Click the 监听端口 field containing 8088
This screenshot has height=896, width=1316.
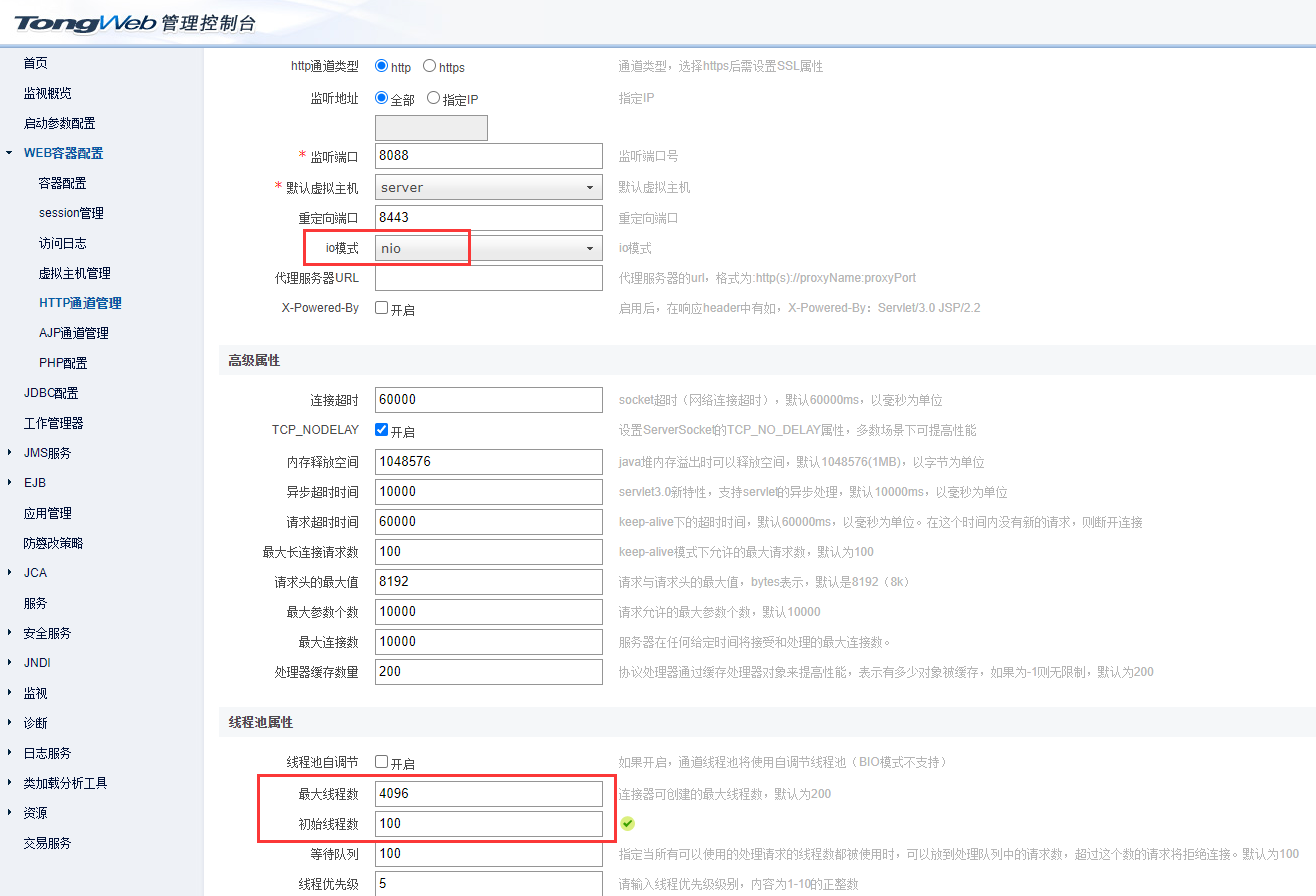click(489, 156)
